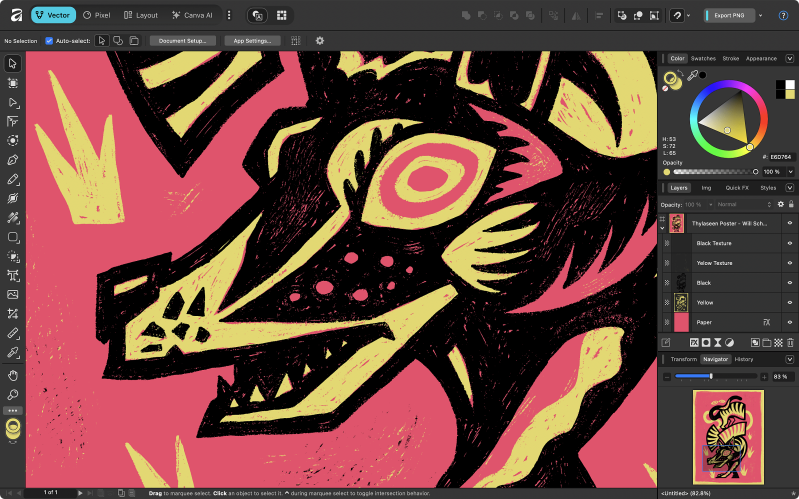Select the Zoom tool
The width and height of the screenshot is (799, 499).
point(13,394)
